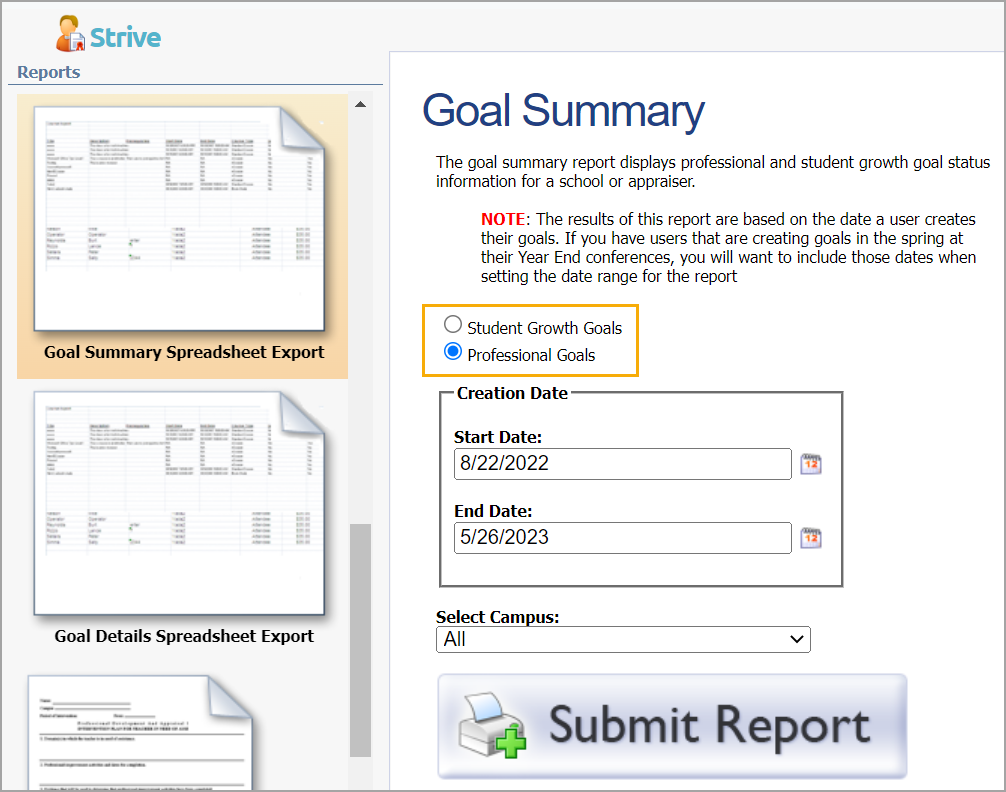Click the Goal Summary Spreadsheet Export label

pyautogui.click(x=184, y=352)
